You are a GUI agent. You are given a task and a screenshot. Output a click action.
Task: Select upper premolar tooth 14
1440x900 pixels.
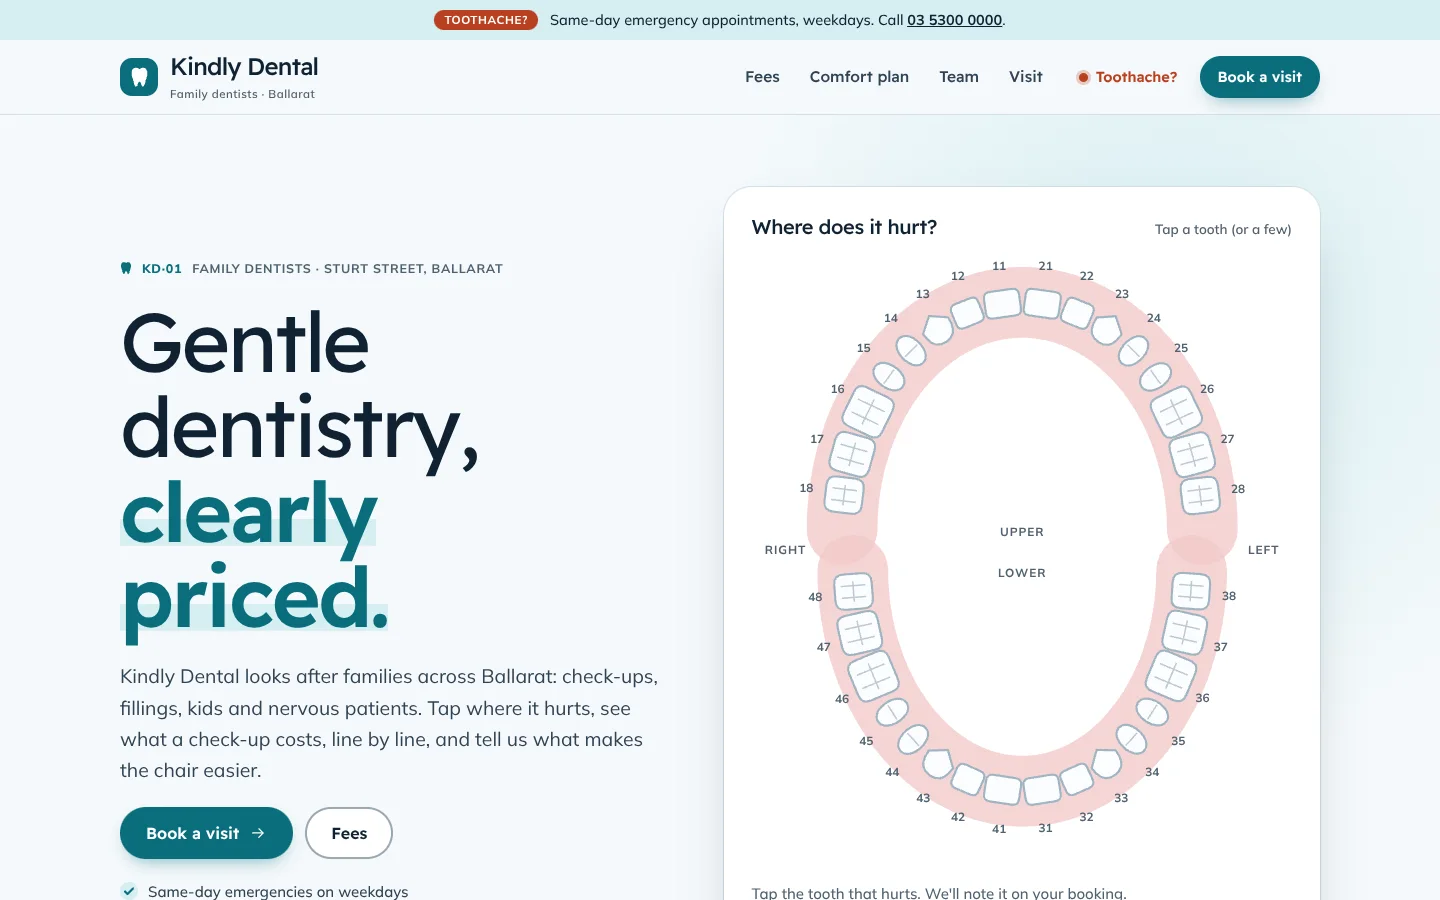click(911, 350)
